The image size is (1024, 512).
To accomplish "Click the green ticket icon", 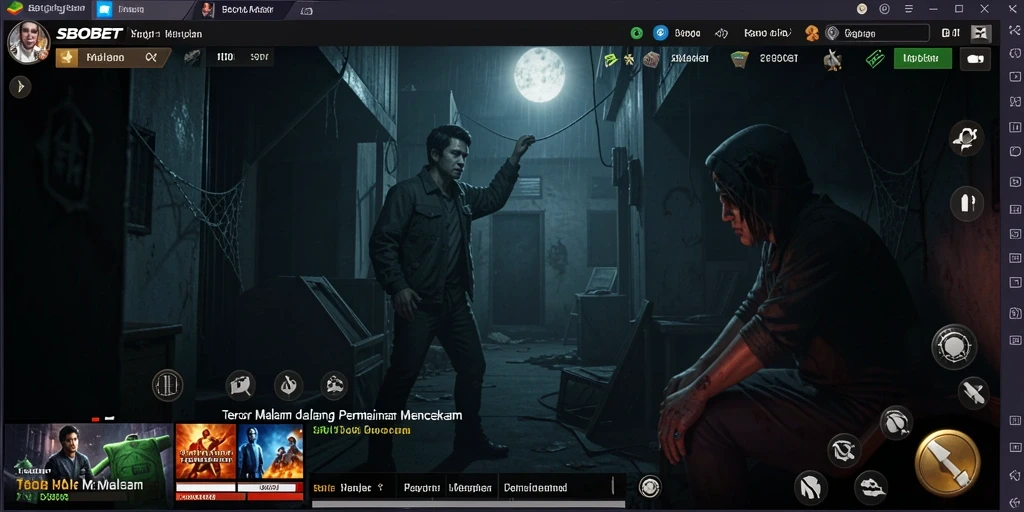I will point(874,59).
